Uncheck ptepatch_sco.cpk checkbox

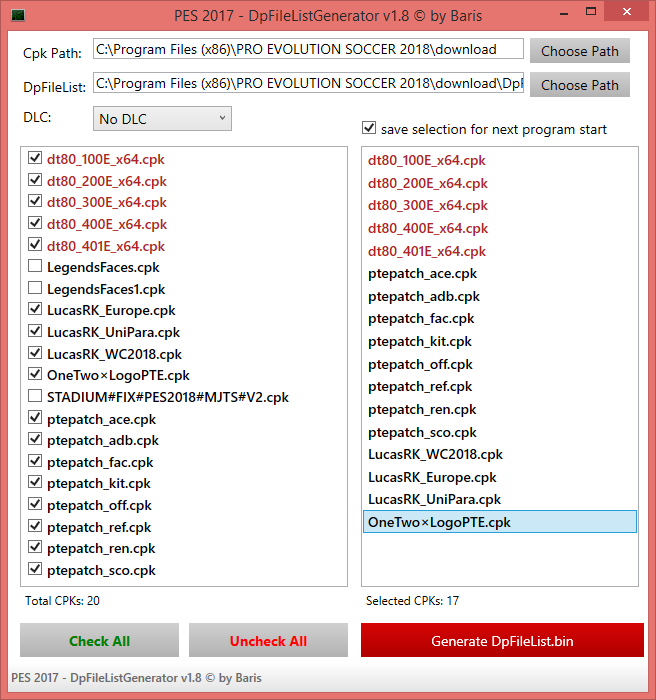pyautogui.click(x=35, y=569)
